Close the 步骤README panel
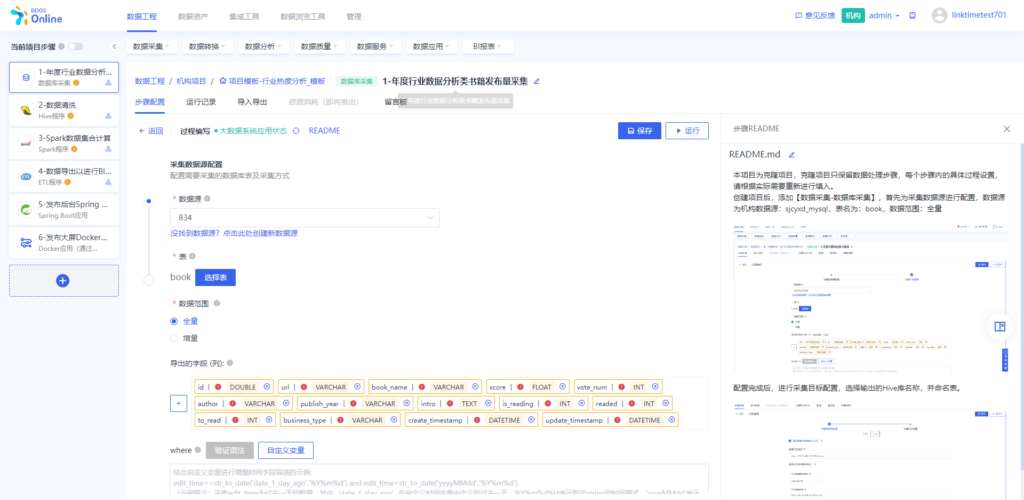 click(x=1006, y=129)
